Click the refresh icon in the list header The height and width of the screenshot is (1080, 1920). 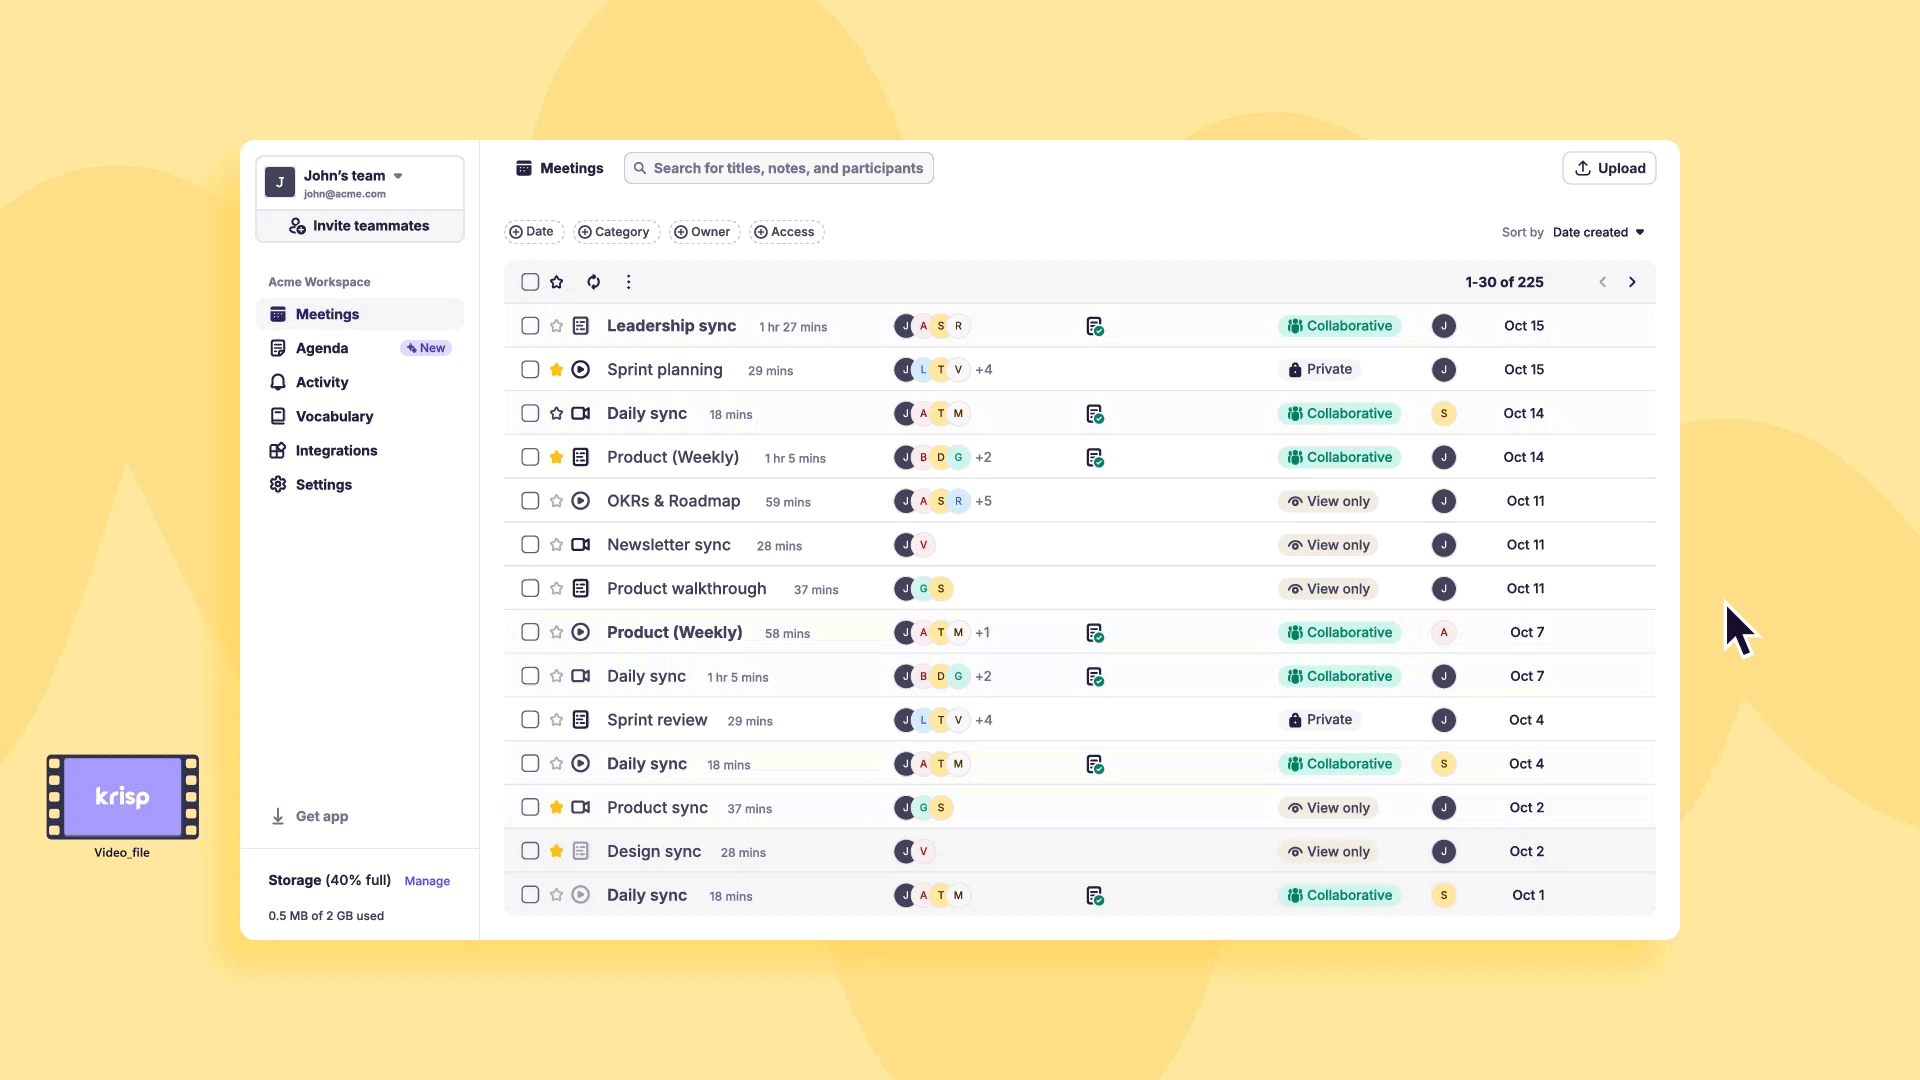(x=594, y=282)
